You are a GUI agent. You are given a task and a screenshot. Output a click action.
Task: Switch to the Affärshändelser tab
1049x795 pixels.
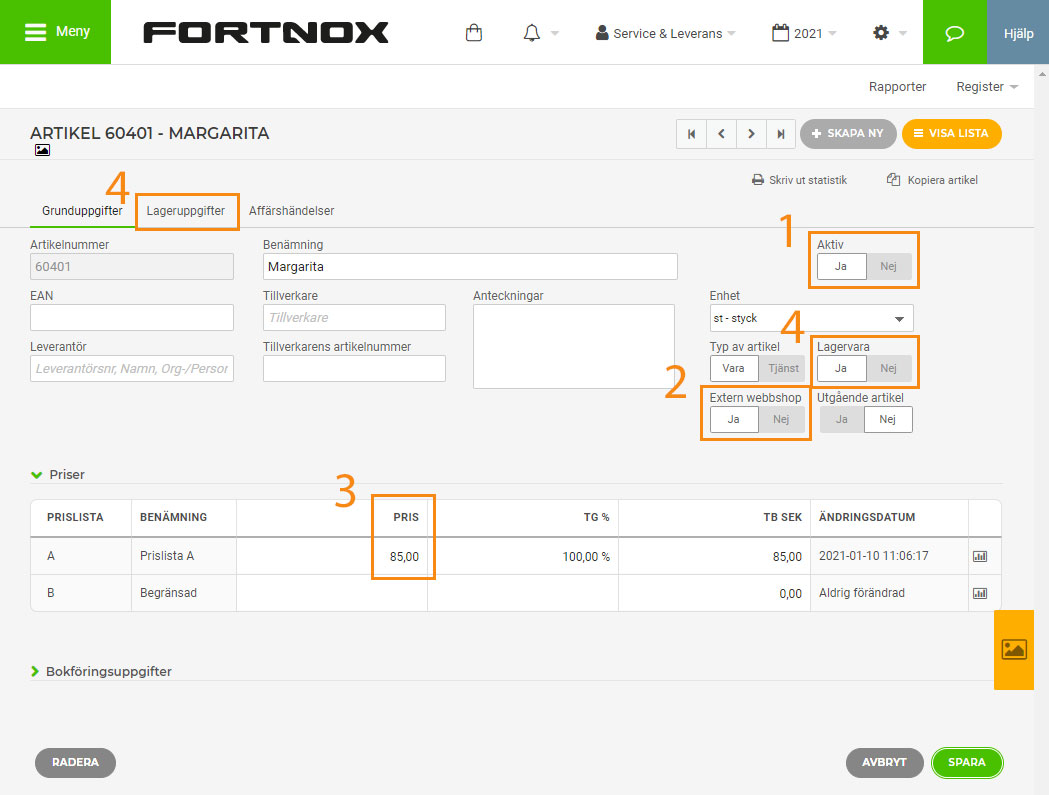click(292, 211)
